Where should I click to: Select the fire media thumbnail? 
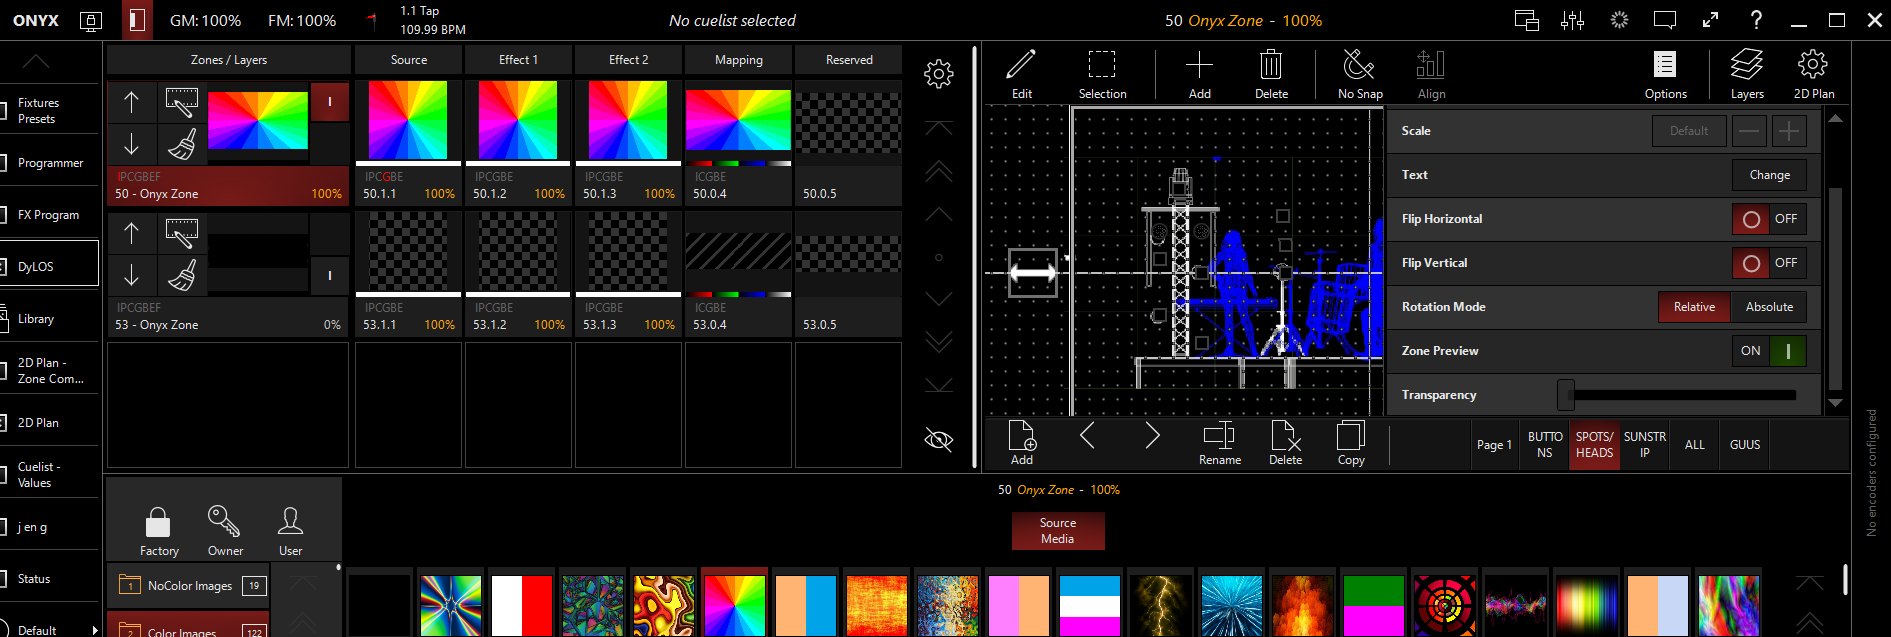tap(1302, 605)
